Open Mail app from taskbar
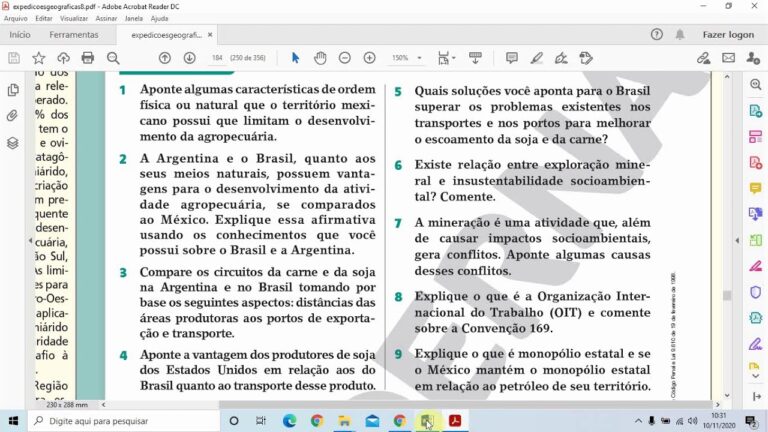This screenshot has width=768, height=432. 372,421
